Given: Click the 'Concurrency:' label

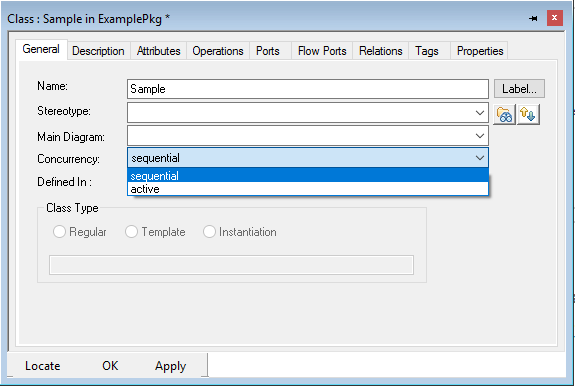Looking at the screenshot, I should (68, 159).
